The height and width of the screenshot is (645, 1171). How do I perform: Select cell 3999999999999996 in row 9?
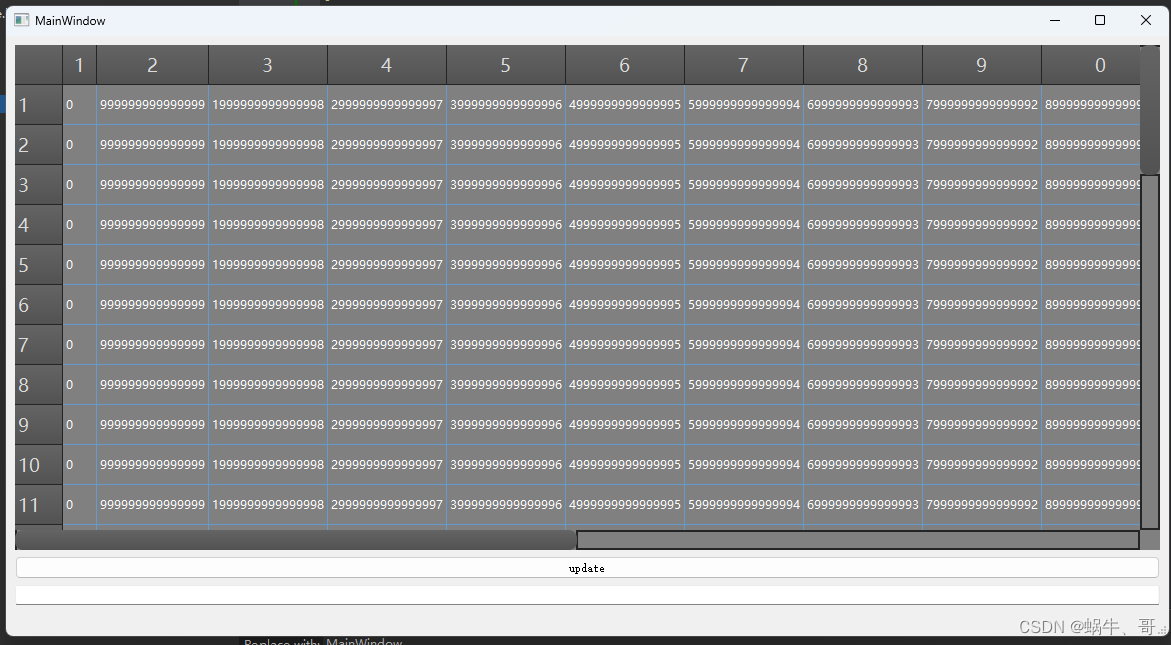coord(505,424)
